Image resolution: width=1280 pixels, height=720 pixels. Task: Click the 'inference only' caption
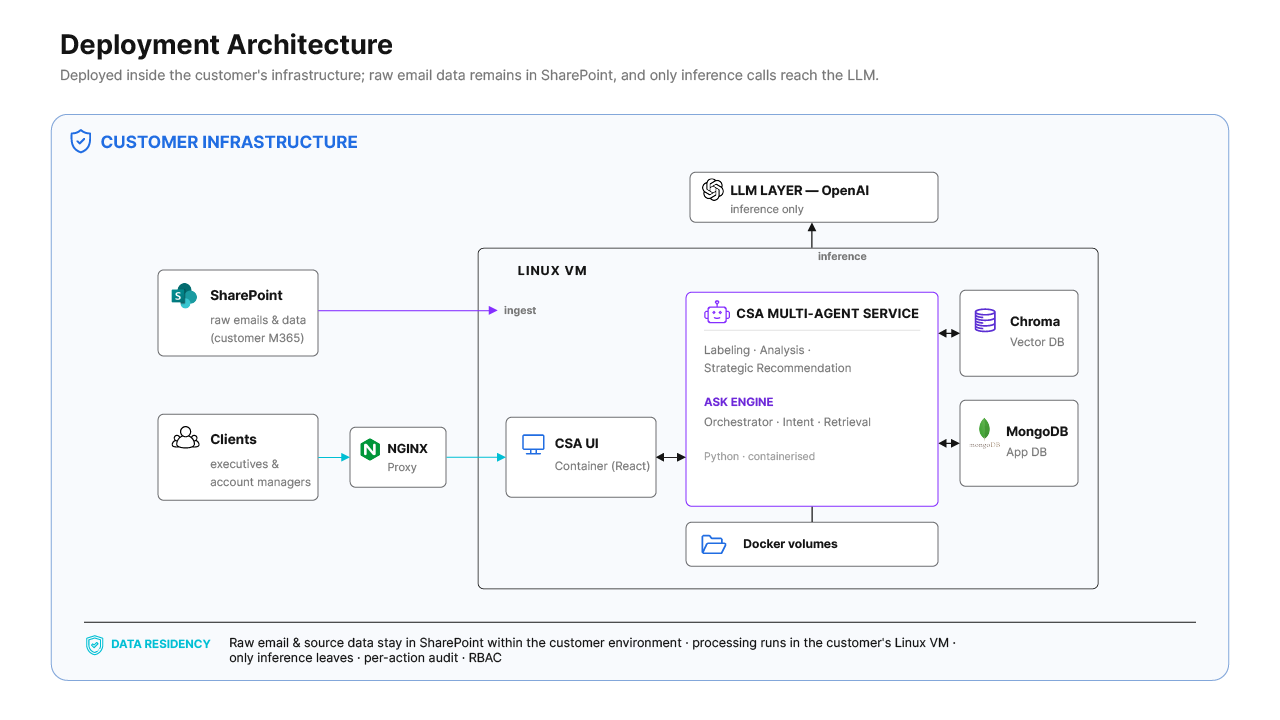pyautogui.click(x=767, y=209)
